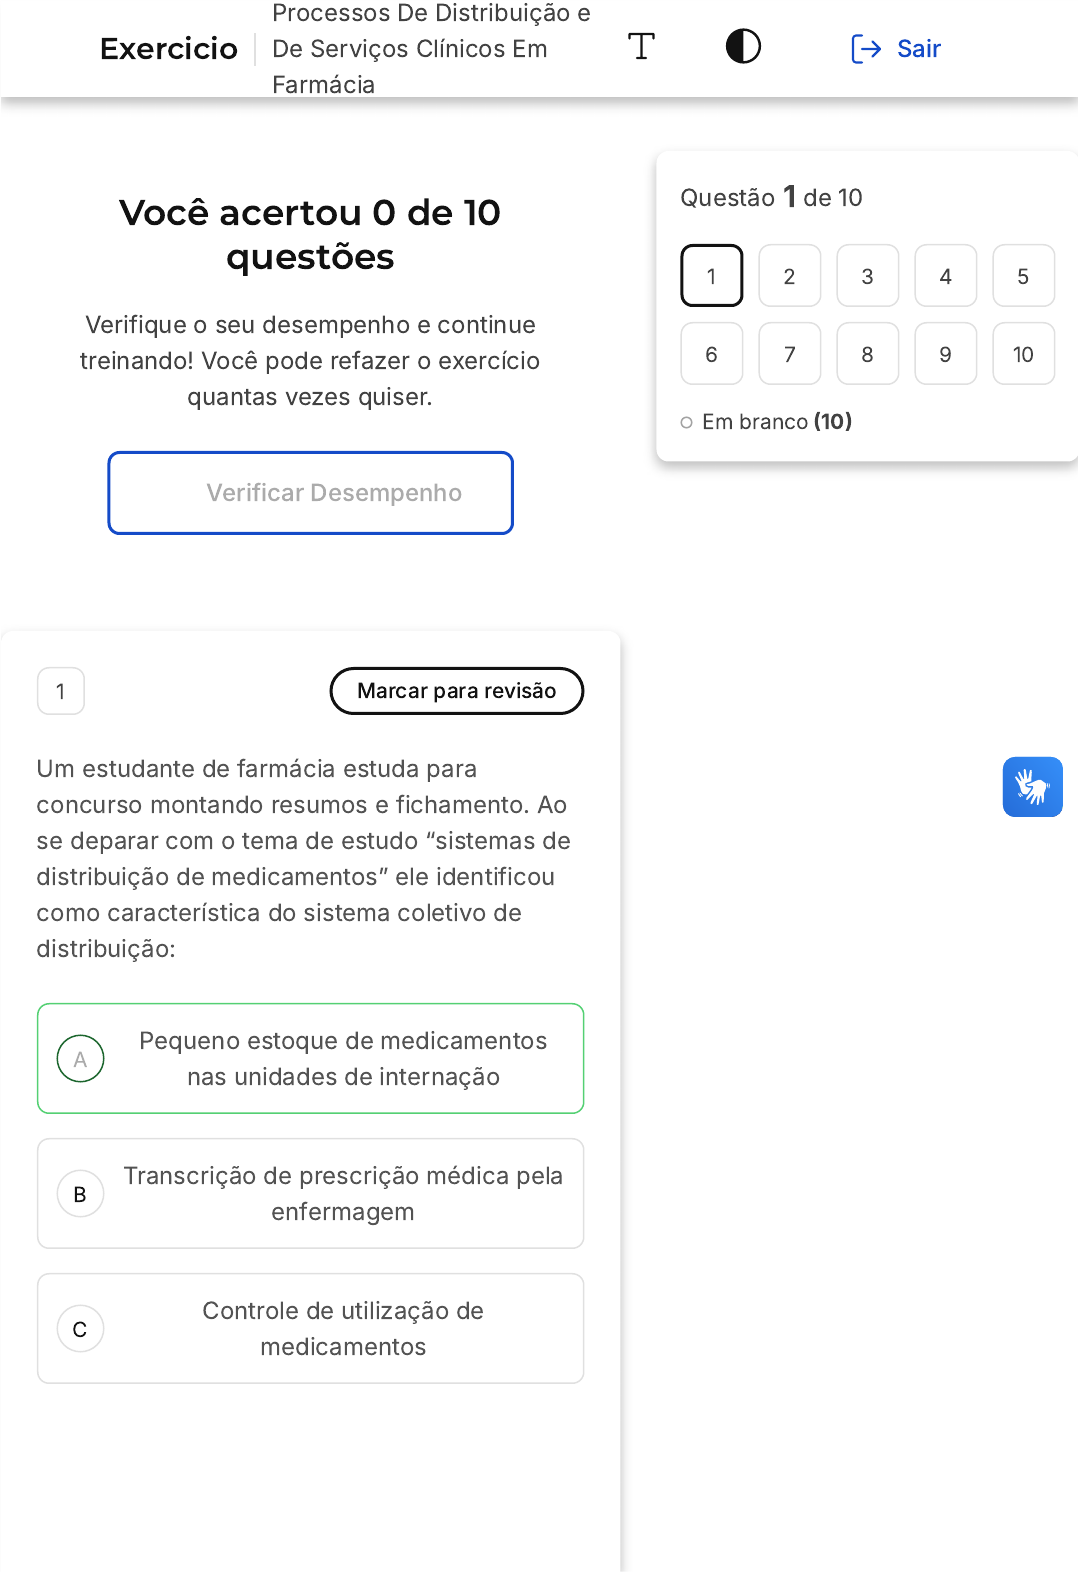The width and height of the screenshot is (1079, 1572).
Task: Pick the 'Transcrição de prescrição médica' answer
Action: (x=343, y=1194)
